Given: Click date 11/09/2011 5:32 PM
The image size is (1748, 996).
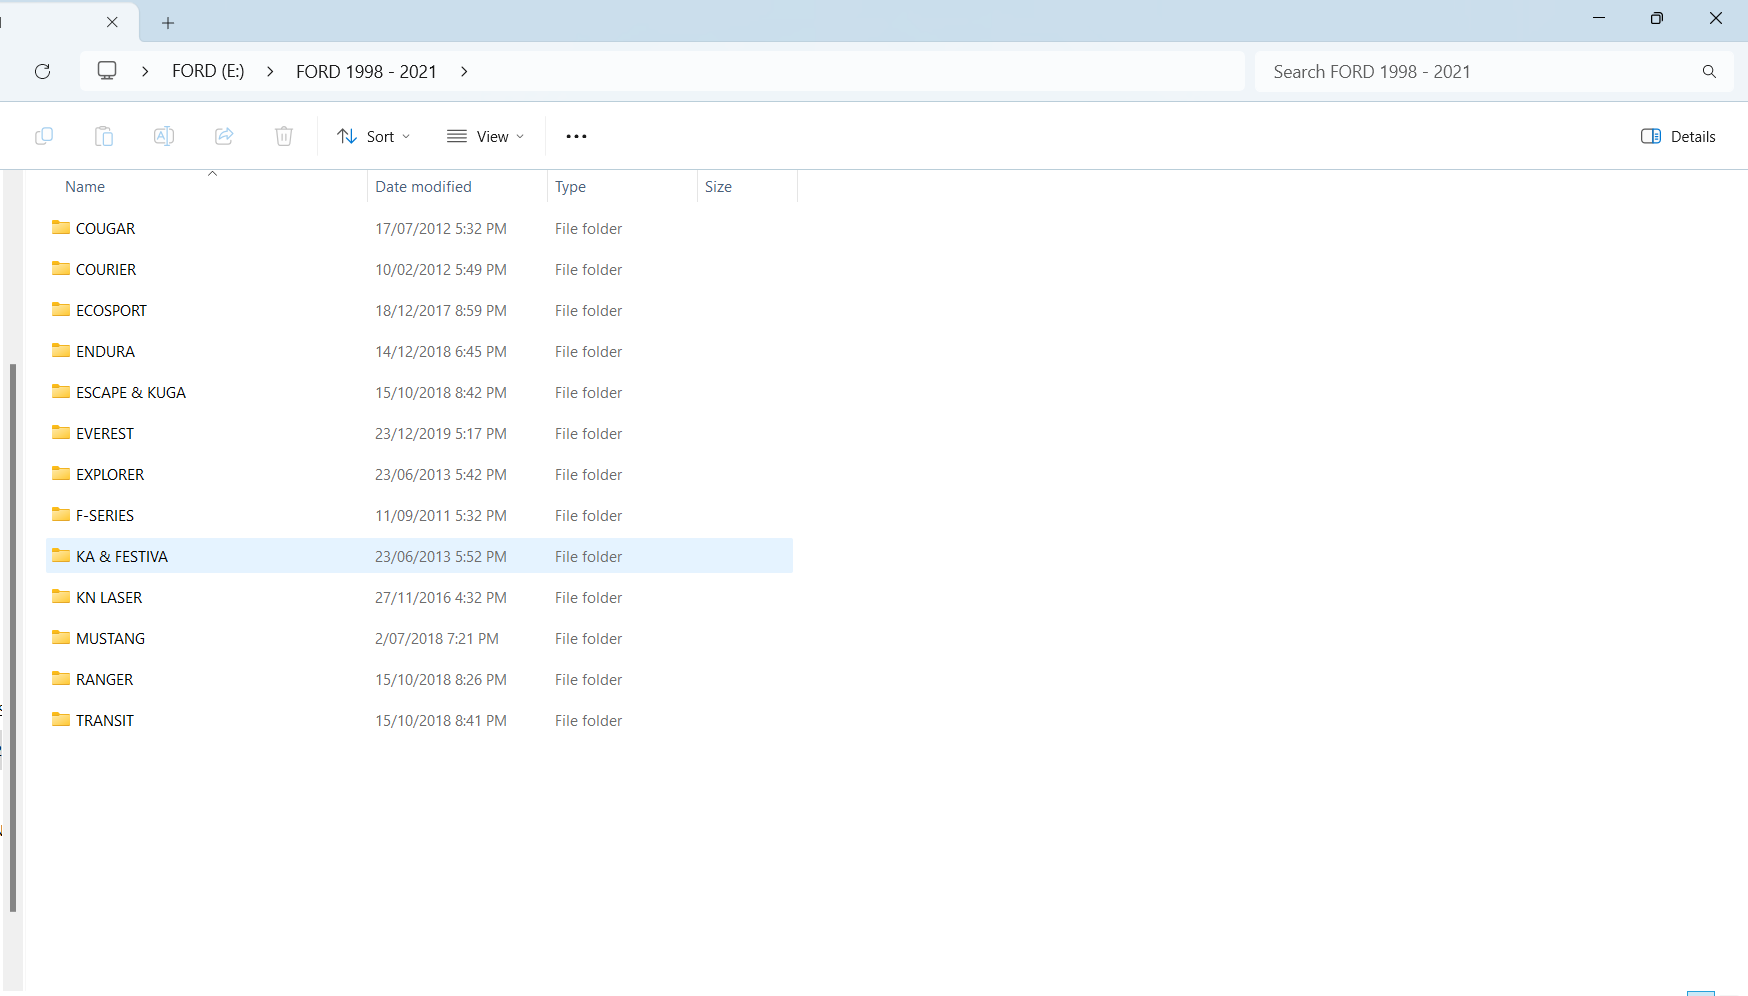Looking at the screenshot, I should pyautogui.click(x=441, y=515).
